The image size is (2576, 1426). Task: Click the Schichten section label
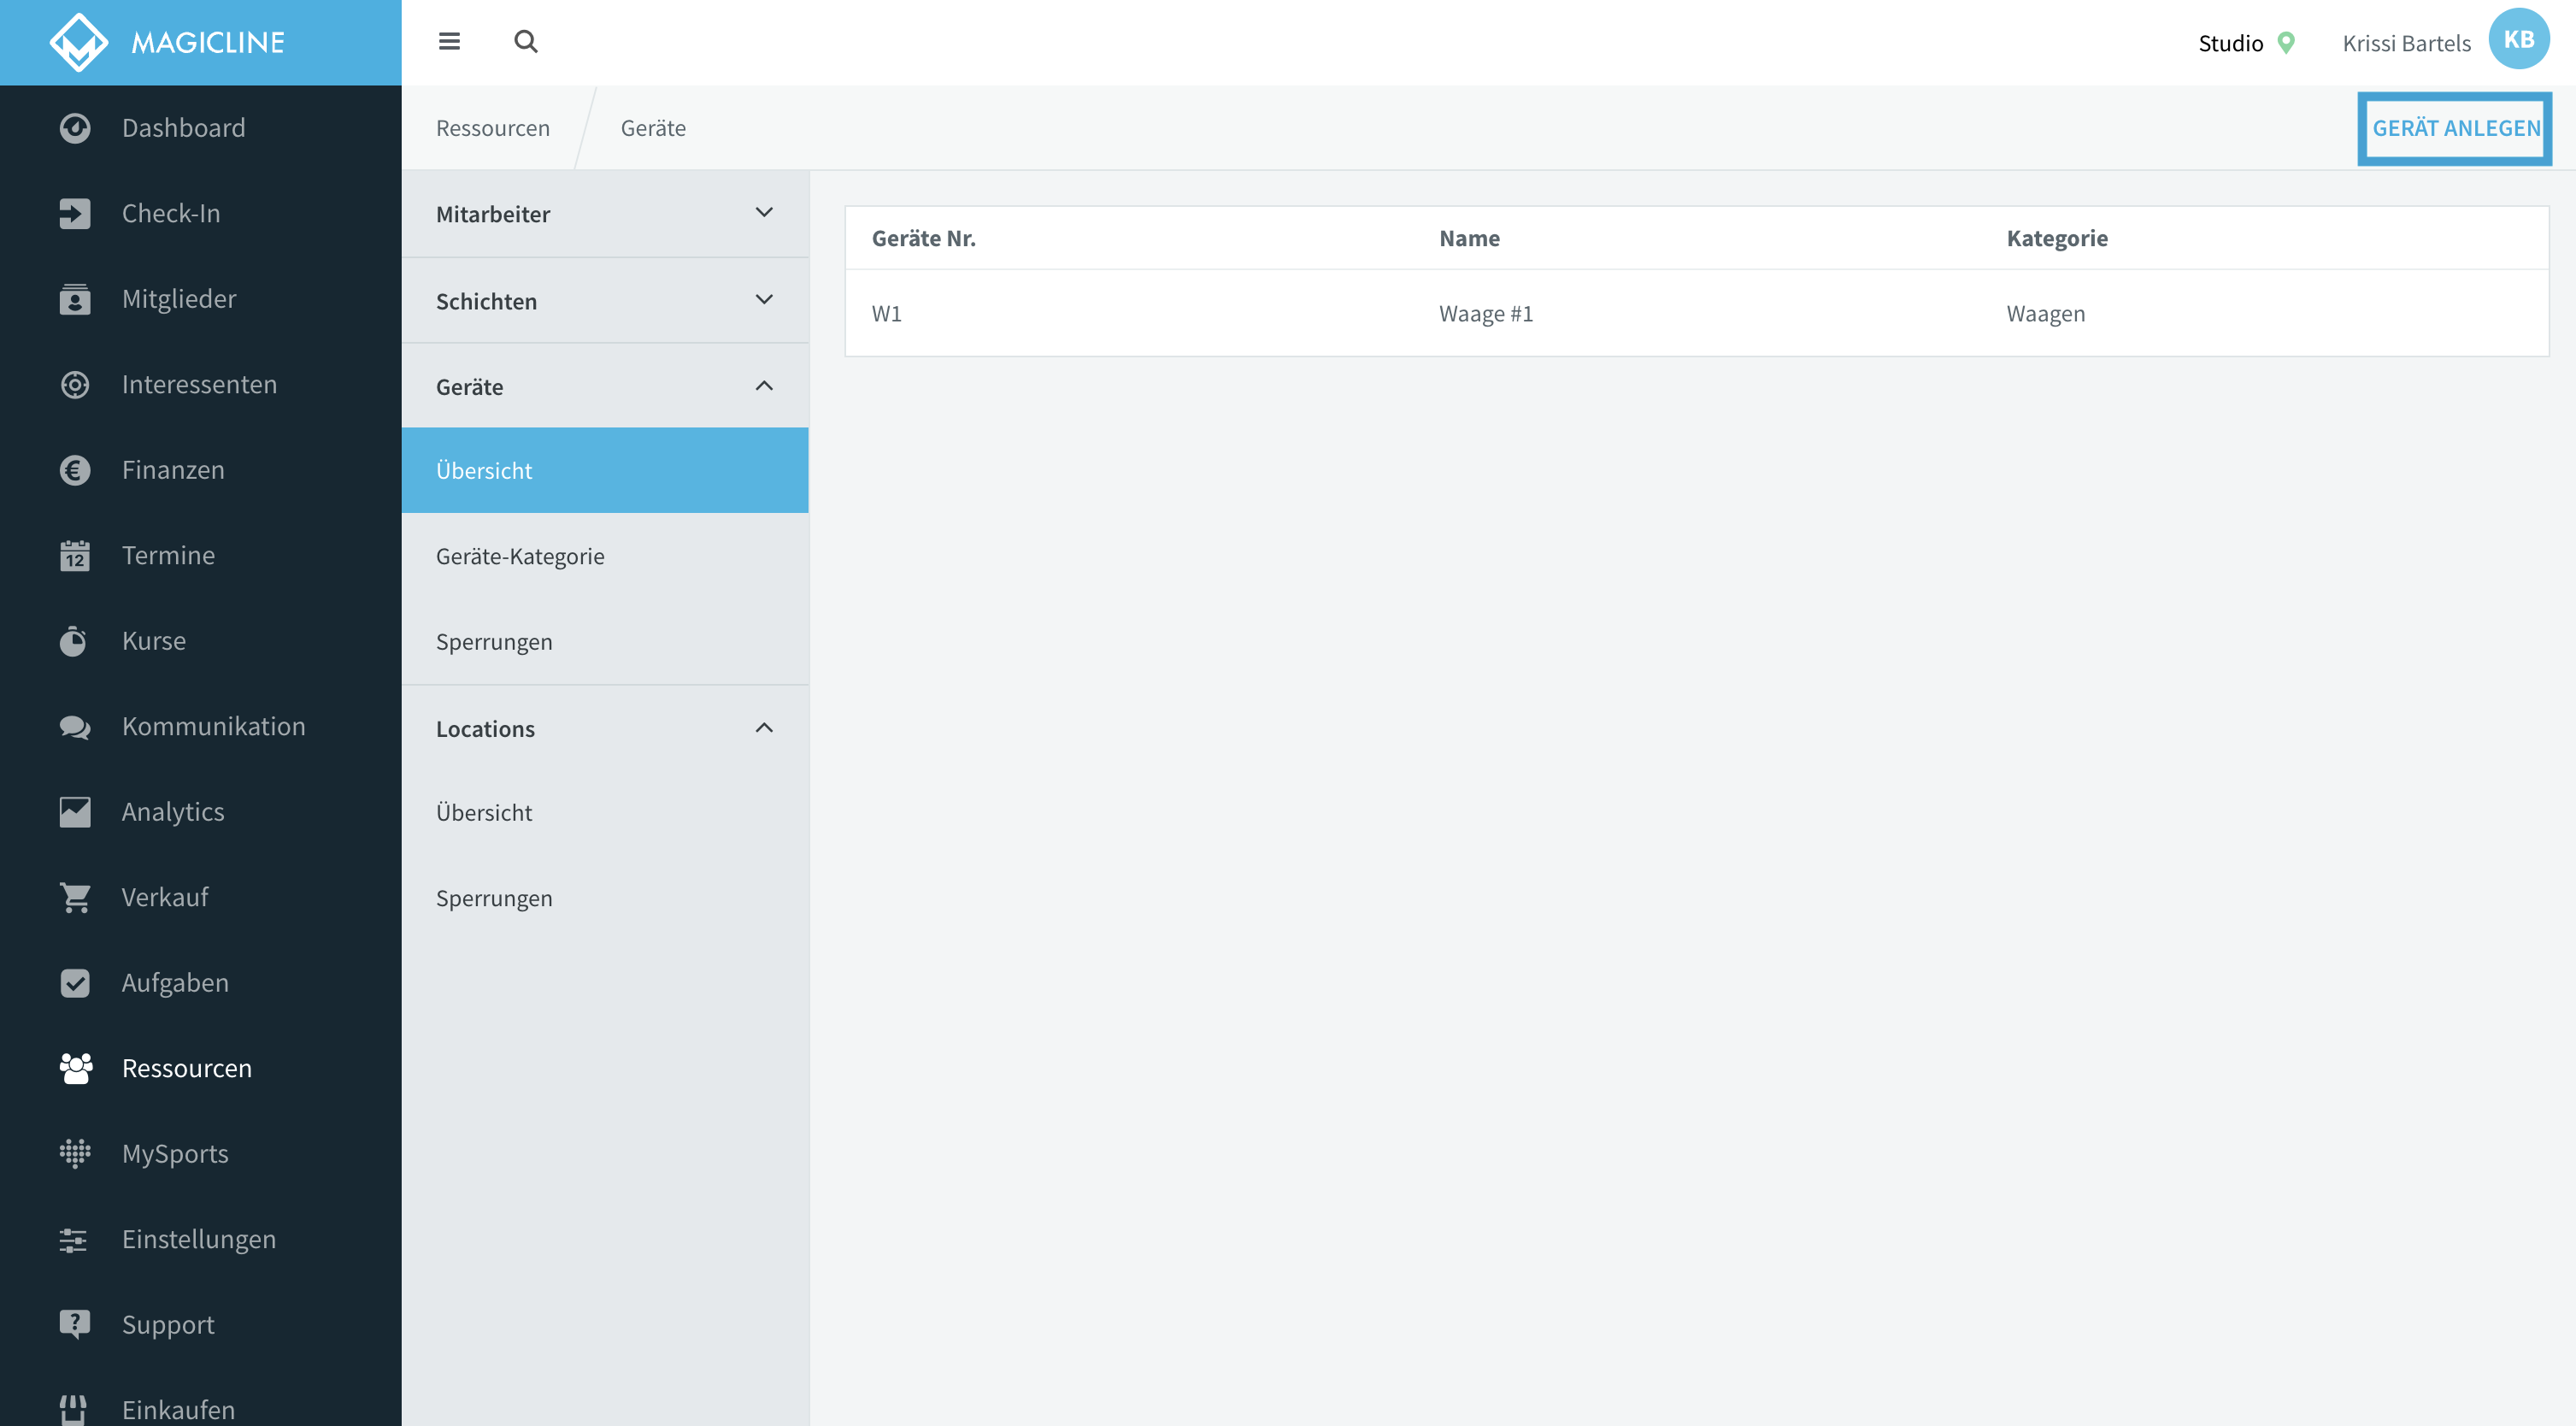point(486,301)
